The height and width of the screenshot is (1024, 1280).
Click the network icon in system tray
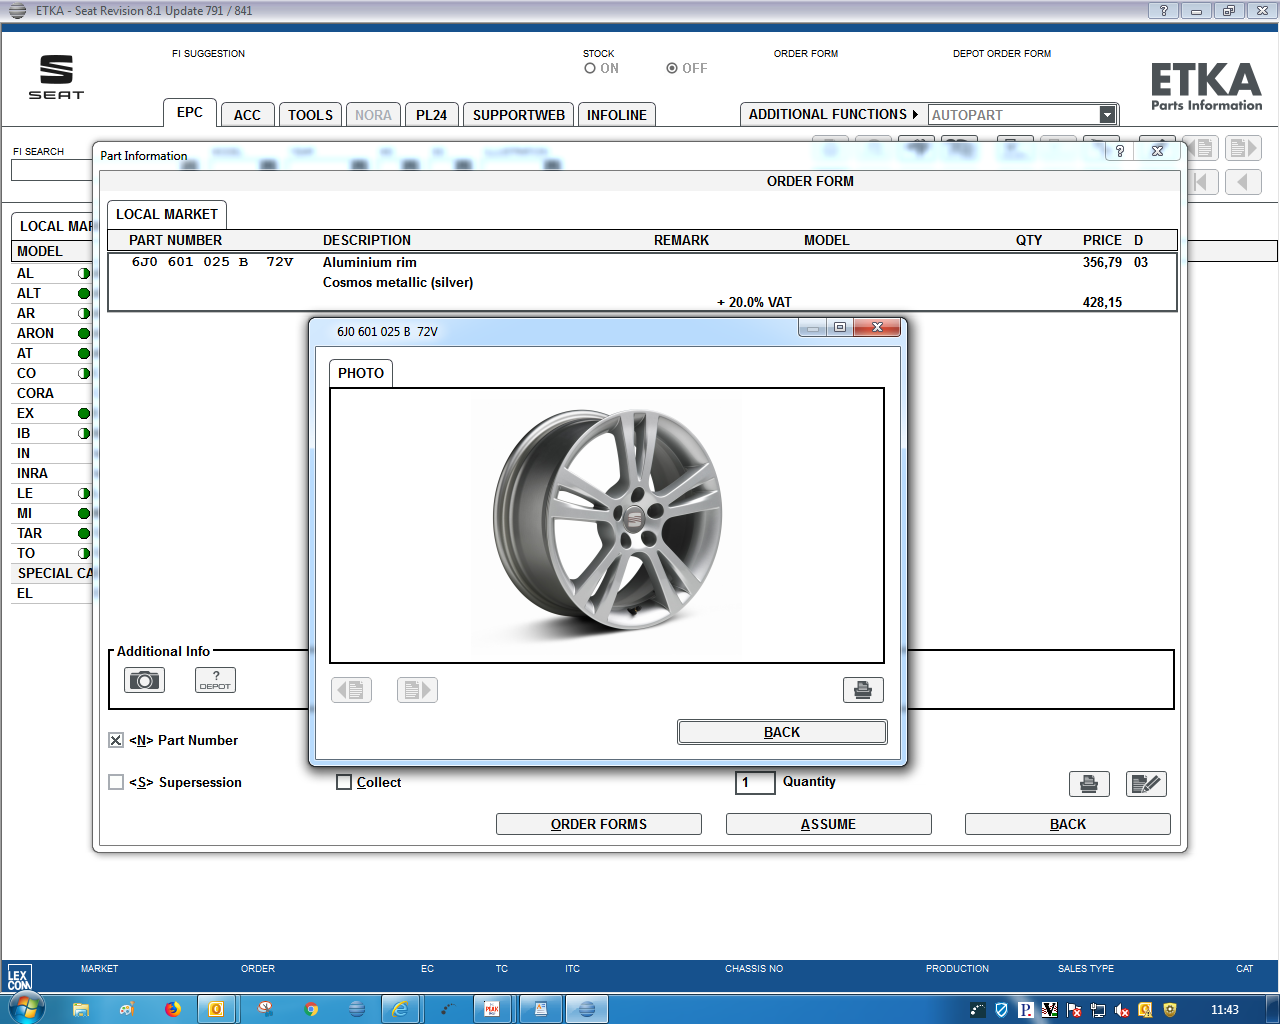click(x=1098, y=1010)
